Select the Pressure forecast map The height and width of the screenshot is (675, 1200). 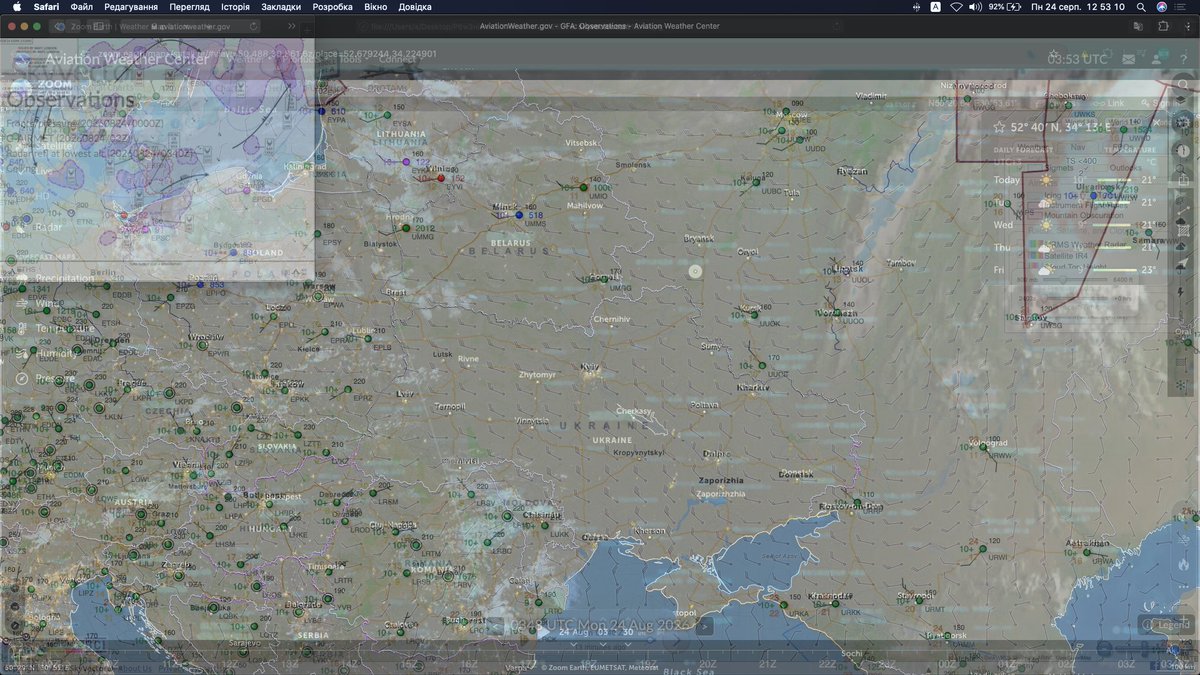click(x=44, y=378)
